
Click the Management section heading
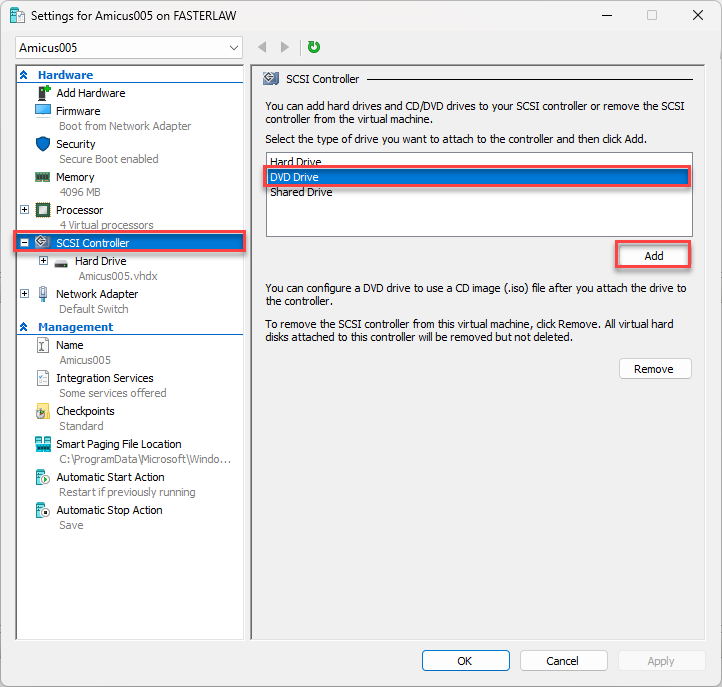pos(76,327)
